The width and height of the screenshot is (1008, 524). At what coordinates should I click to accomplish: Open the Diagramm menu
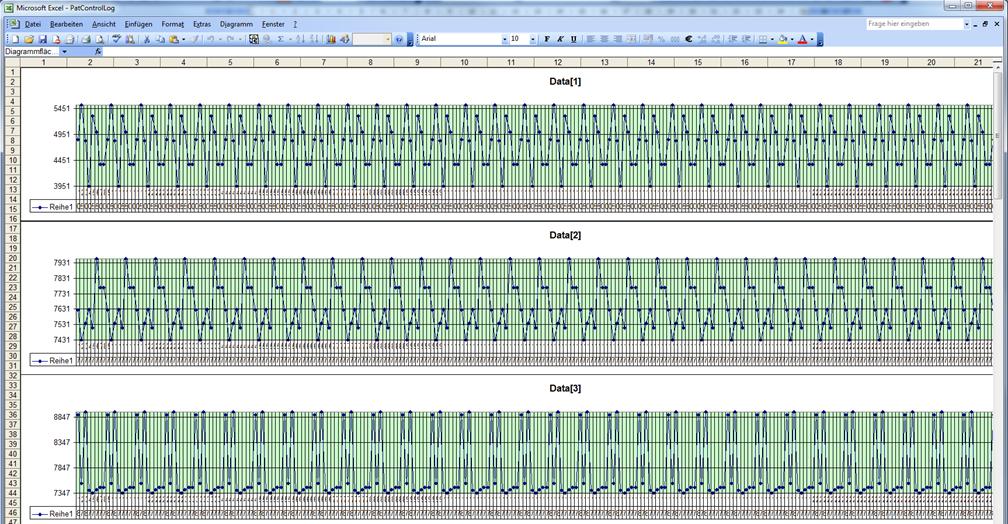(x=236, y=24)
